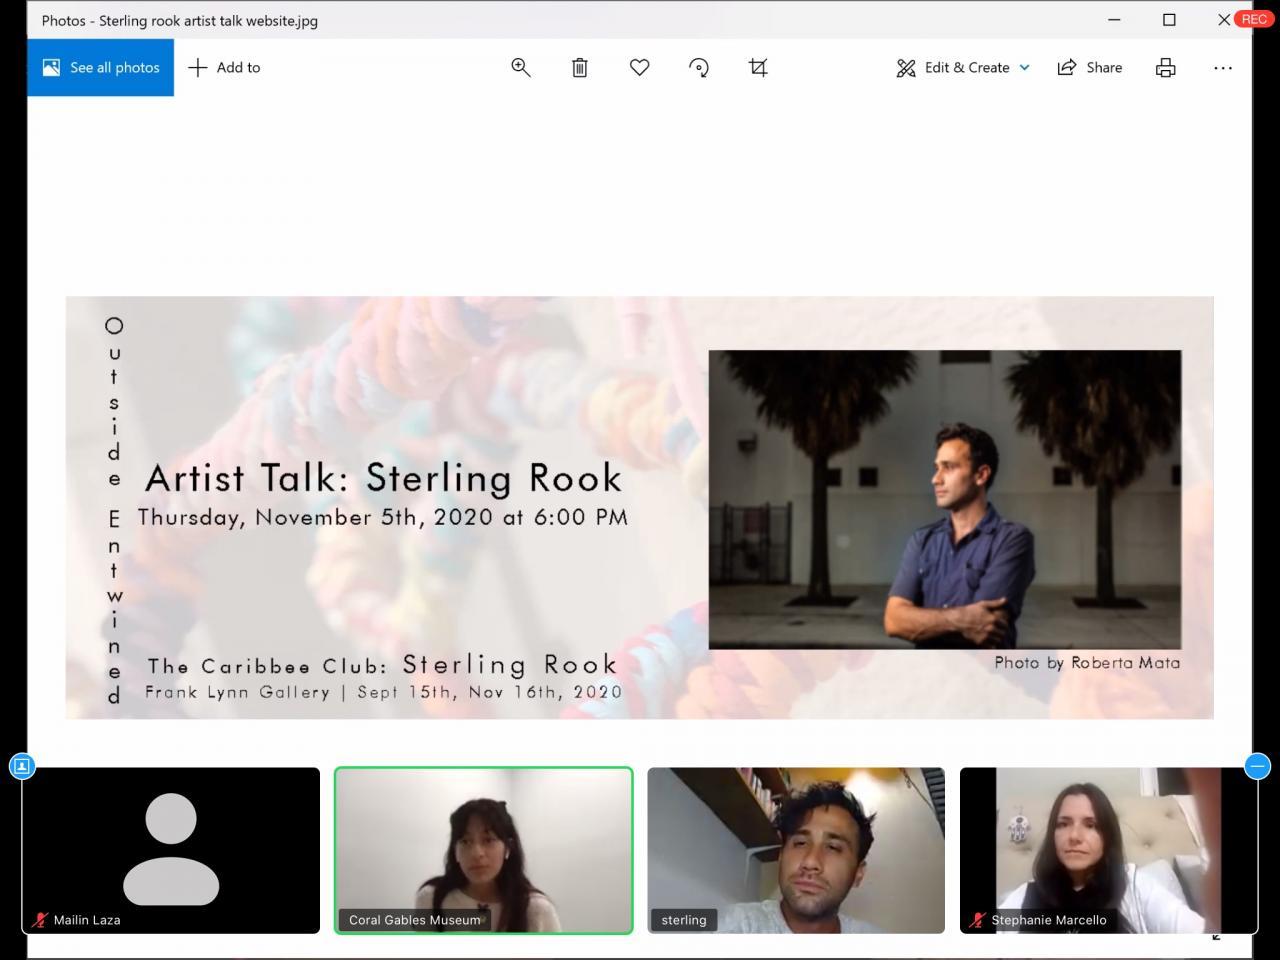
Task: Print the photo using printer icon
Action: click(x=1165, y=68)
